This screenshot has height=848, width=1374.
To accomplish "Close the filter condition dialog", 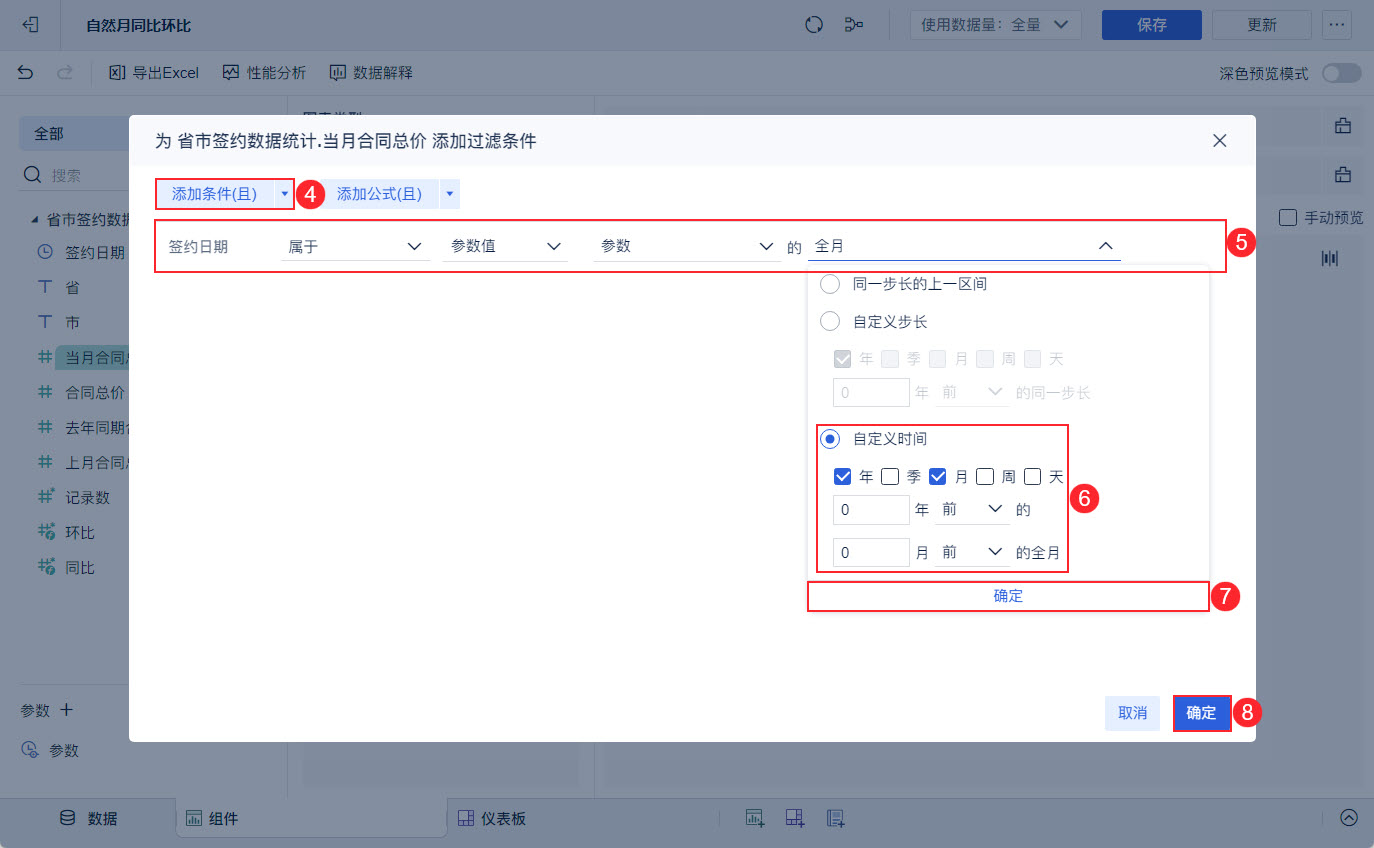I will point(1220,141).
